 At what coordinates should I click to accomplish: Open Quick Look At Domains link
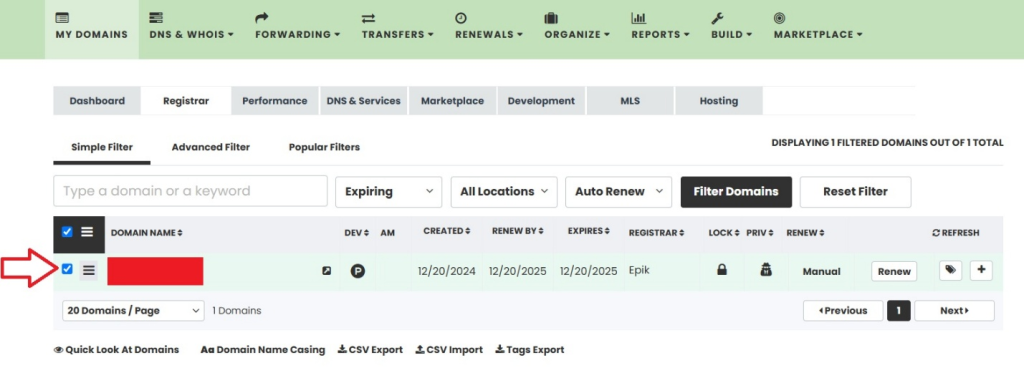[x=116, y=350]
